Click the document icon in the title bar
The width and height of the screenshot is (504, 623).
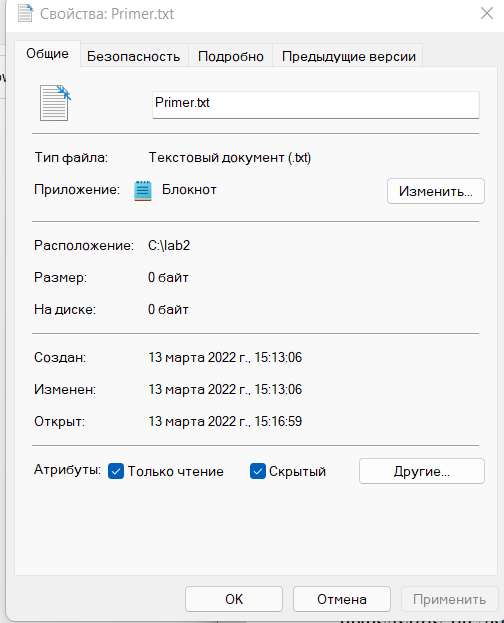pos(25,13)
